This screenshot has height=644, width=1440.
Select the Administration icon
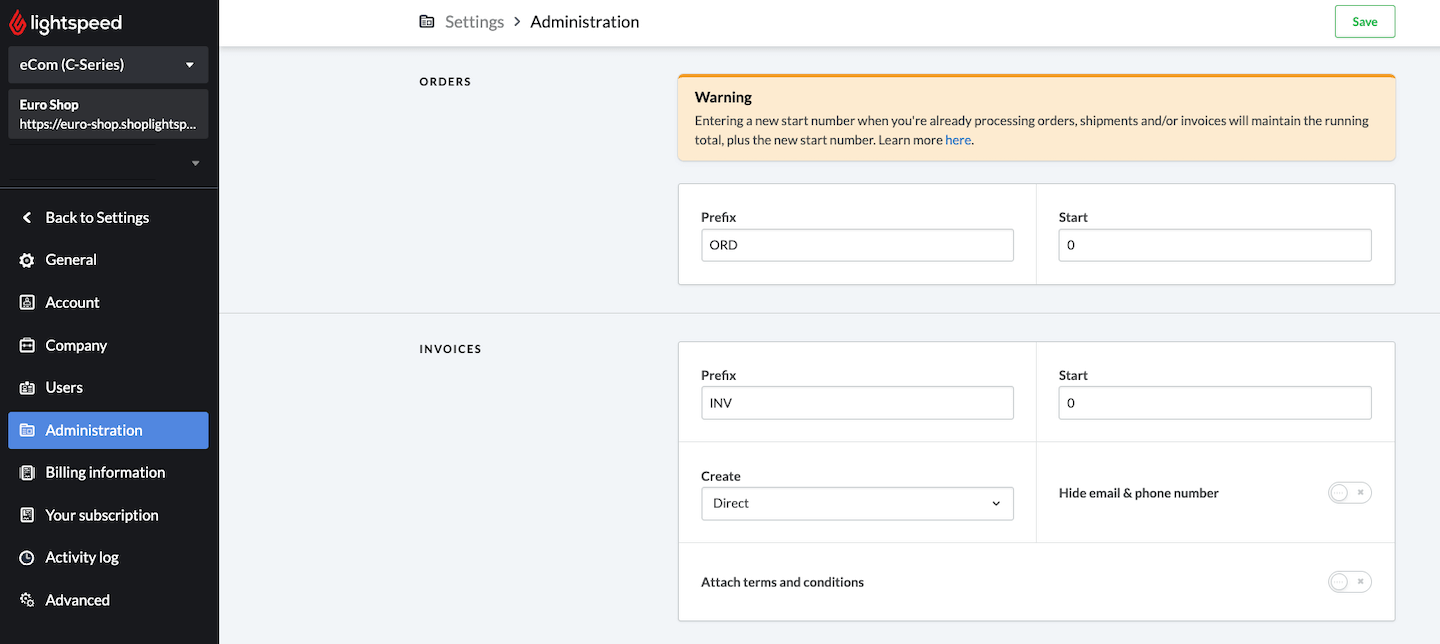[27, 430]
